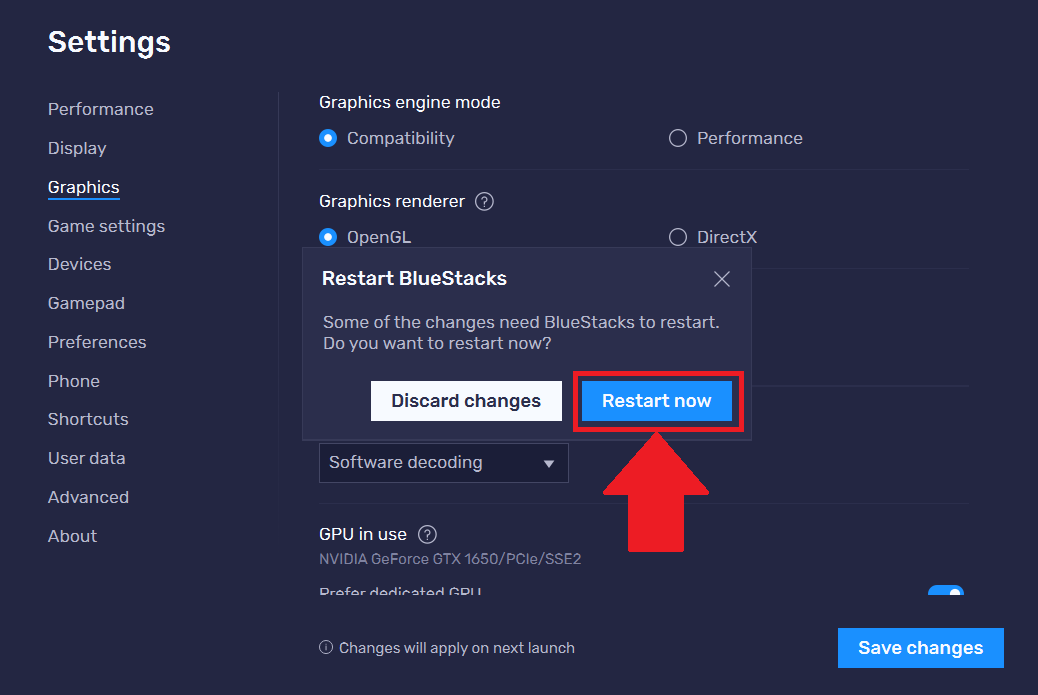The width and height of the screenshot is (1038, 695).
Task: Go to Advanced settings
Action: coord(88,497)
